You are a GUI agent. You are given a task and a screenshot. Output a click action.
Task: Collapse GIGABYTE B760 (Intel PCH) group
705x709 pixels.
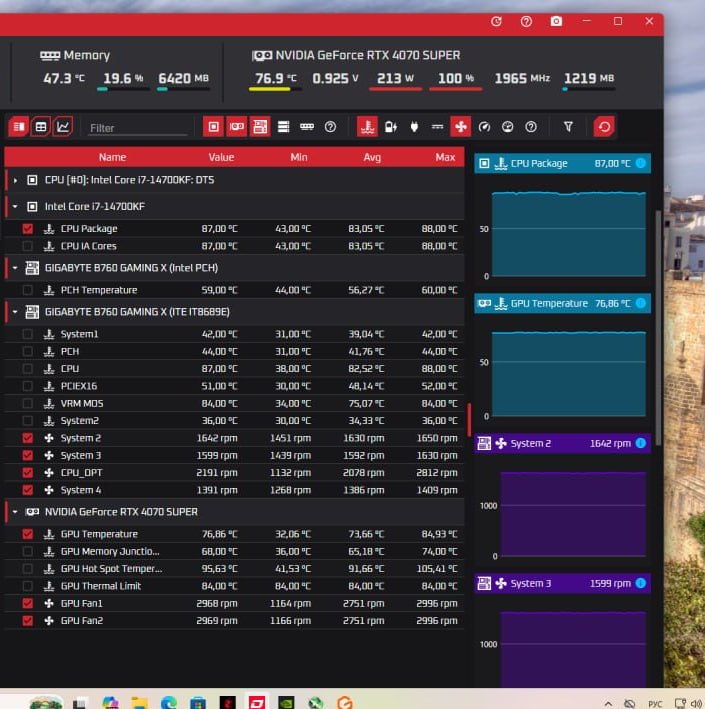pos(15,268)
